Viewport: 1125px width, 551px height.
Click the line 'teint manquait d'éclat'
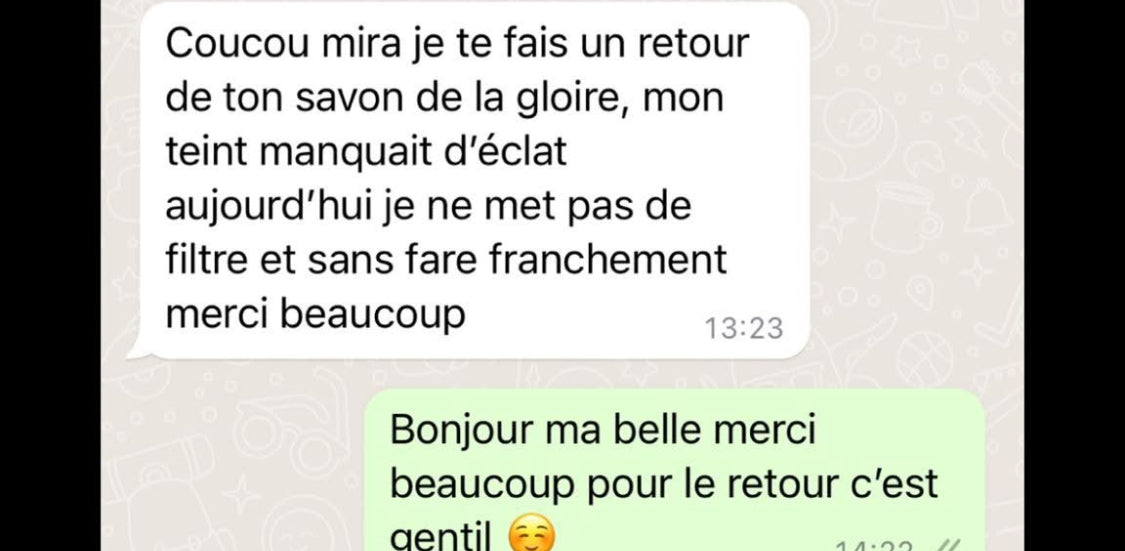coord(366,151)
